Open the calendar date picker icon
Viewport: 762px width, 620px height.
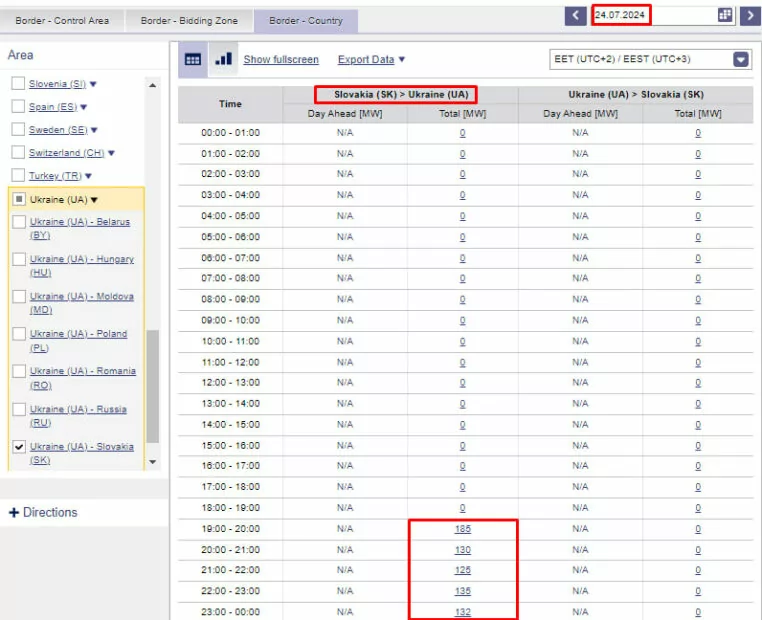pyautogui.click(x=725, y=15)
